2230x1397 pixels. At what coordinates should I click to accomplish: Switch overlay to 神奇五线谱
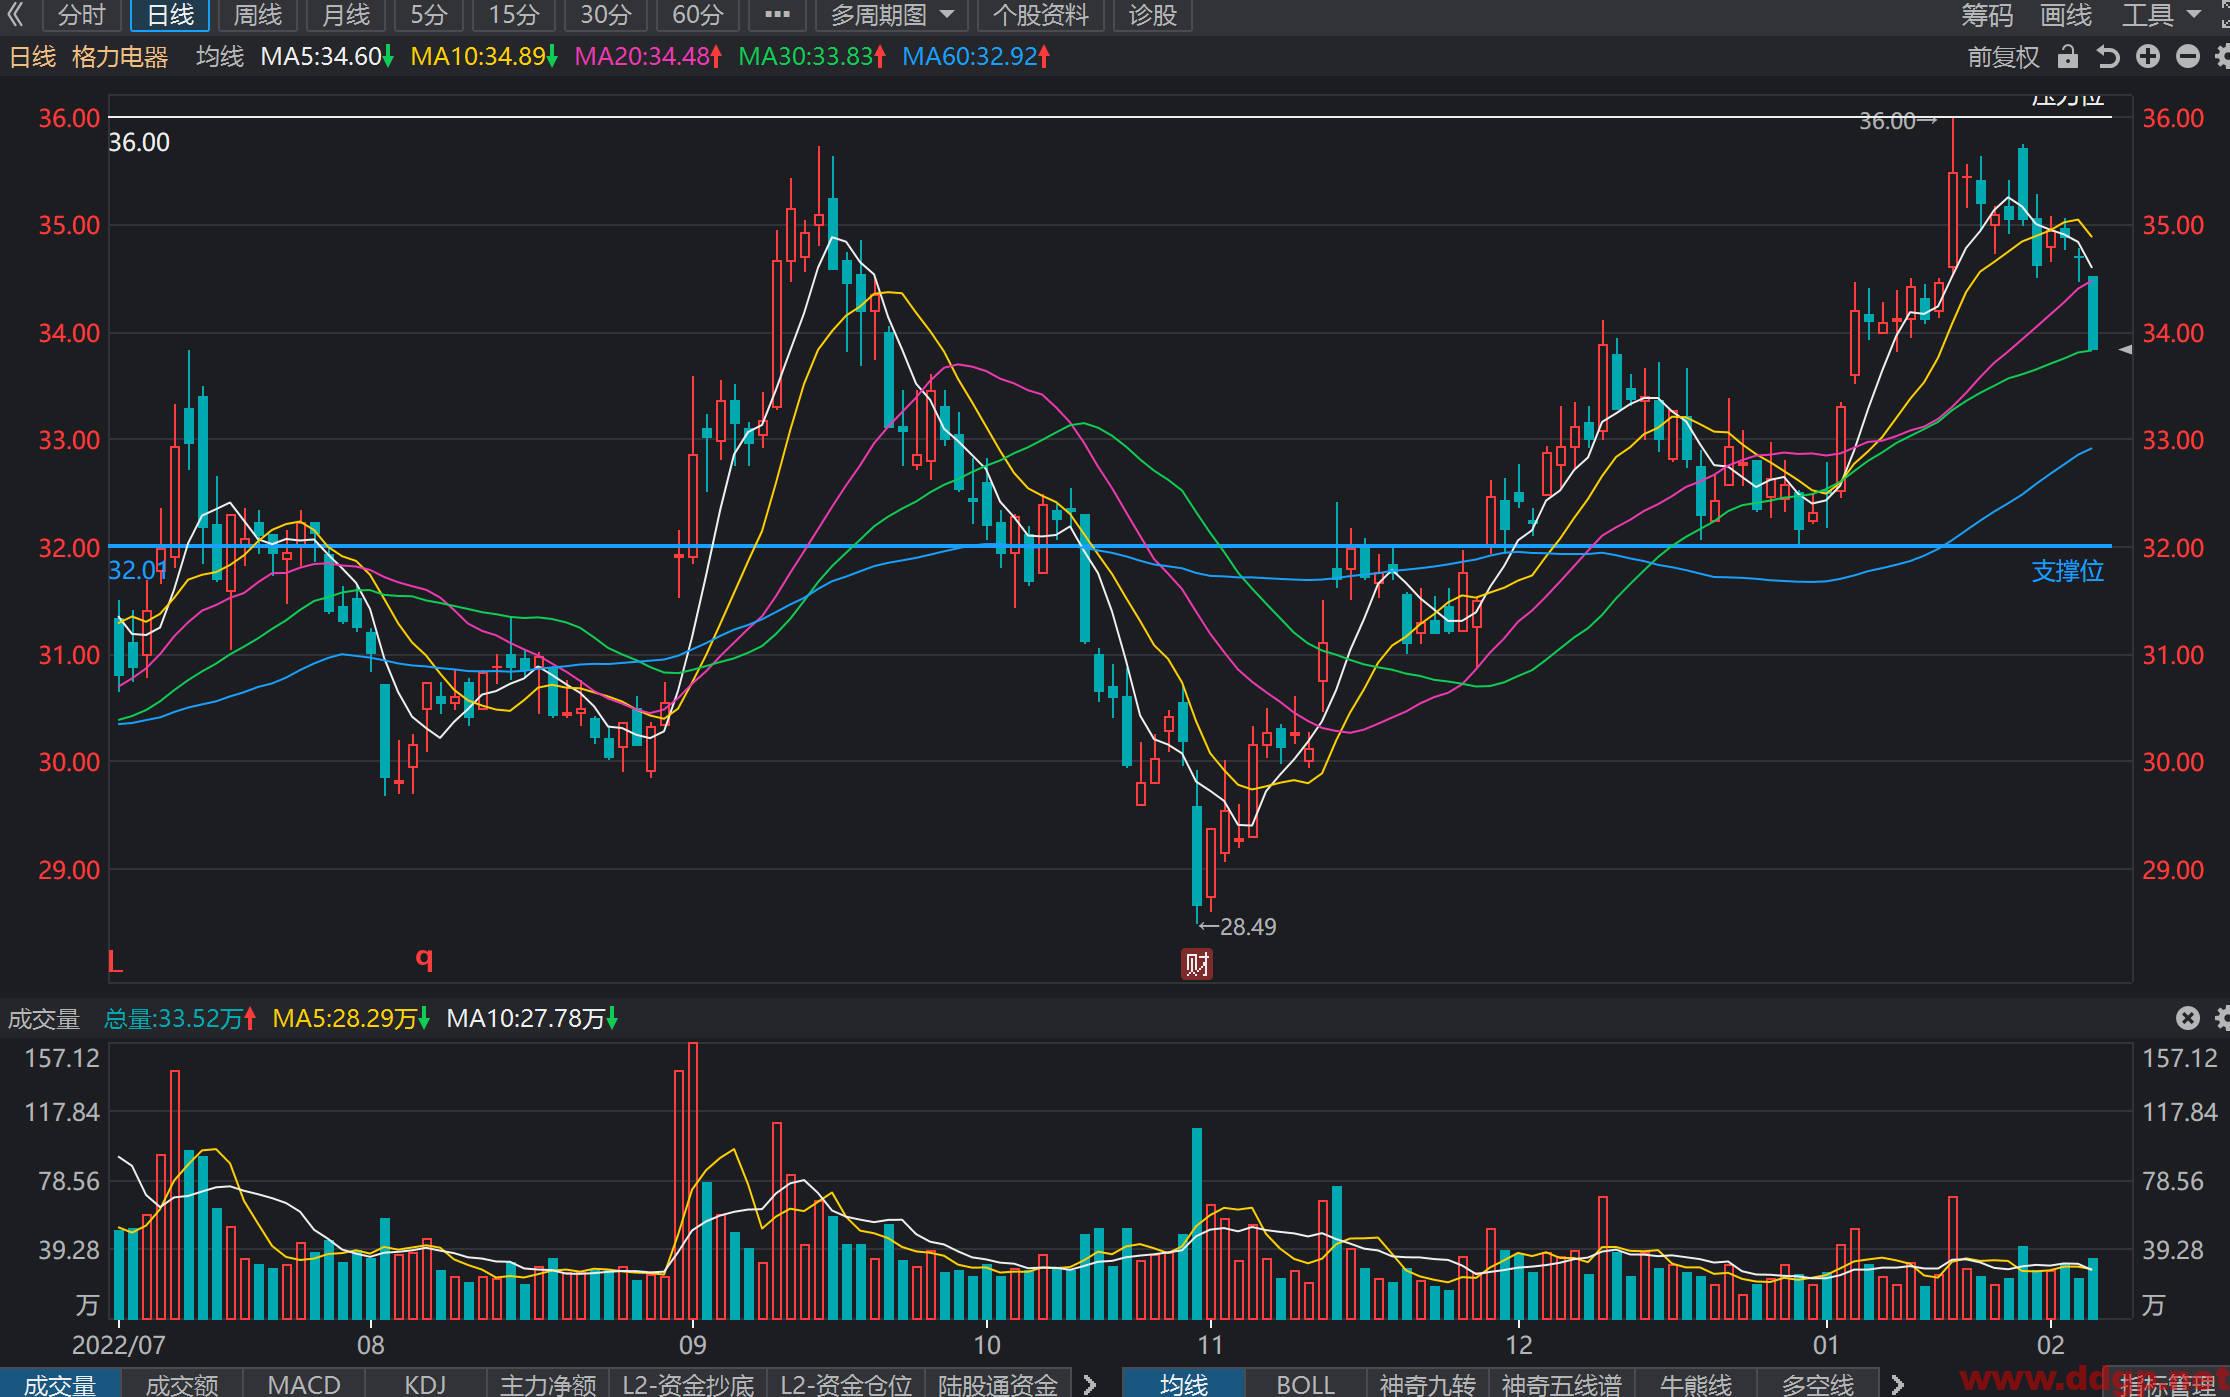click(1561, 1384)
